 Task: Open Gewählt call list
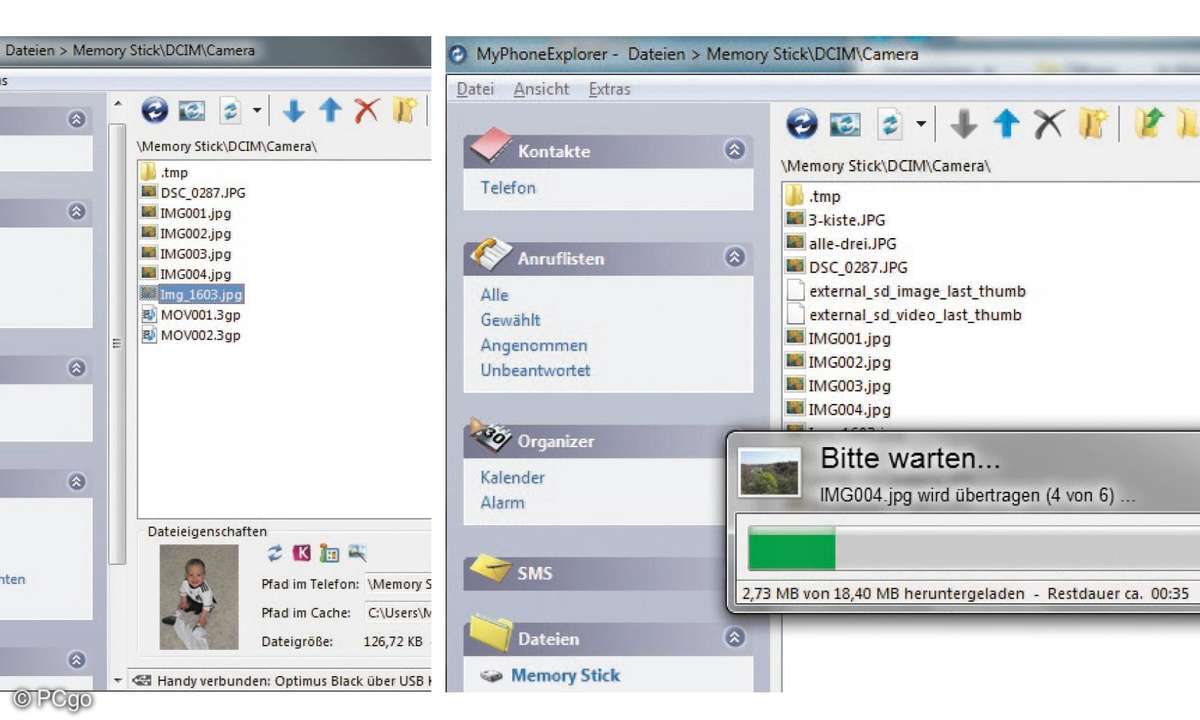510,320
